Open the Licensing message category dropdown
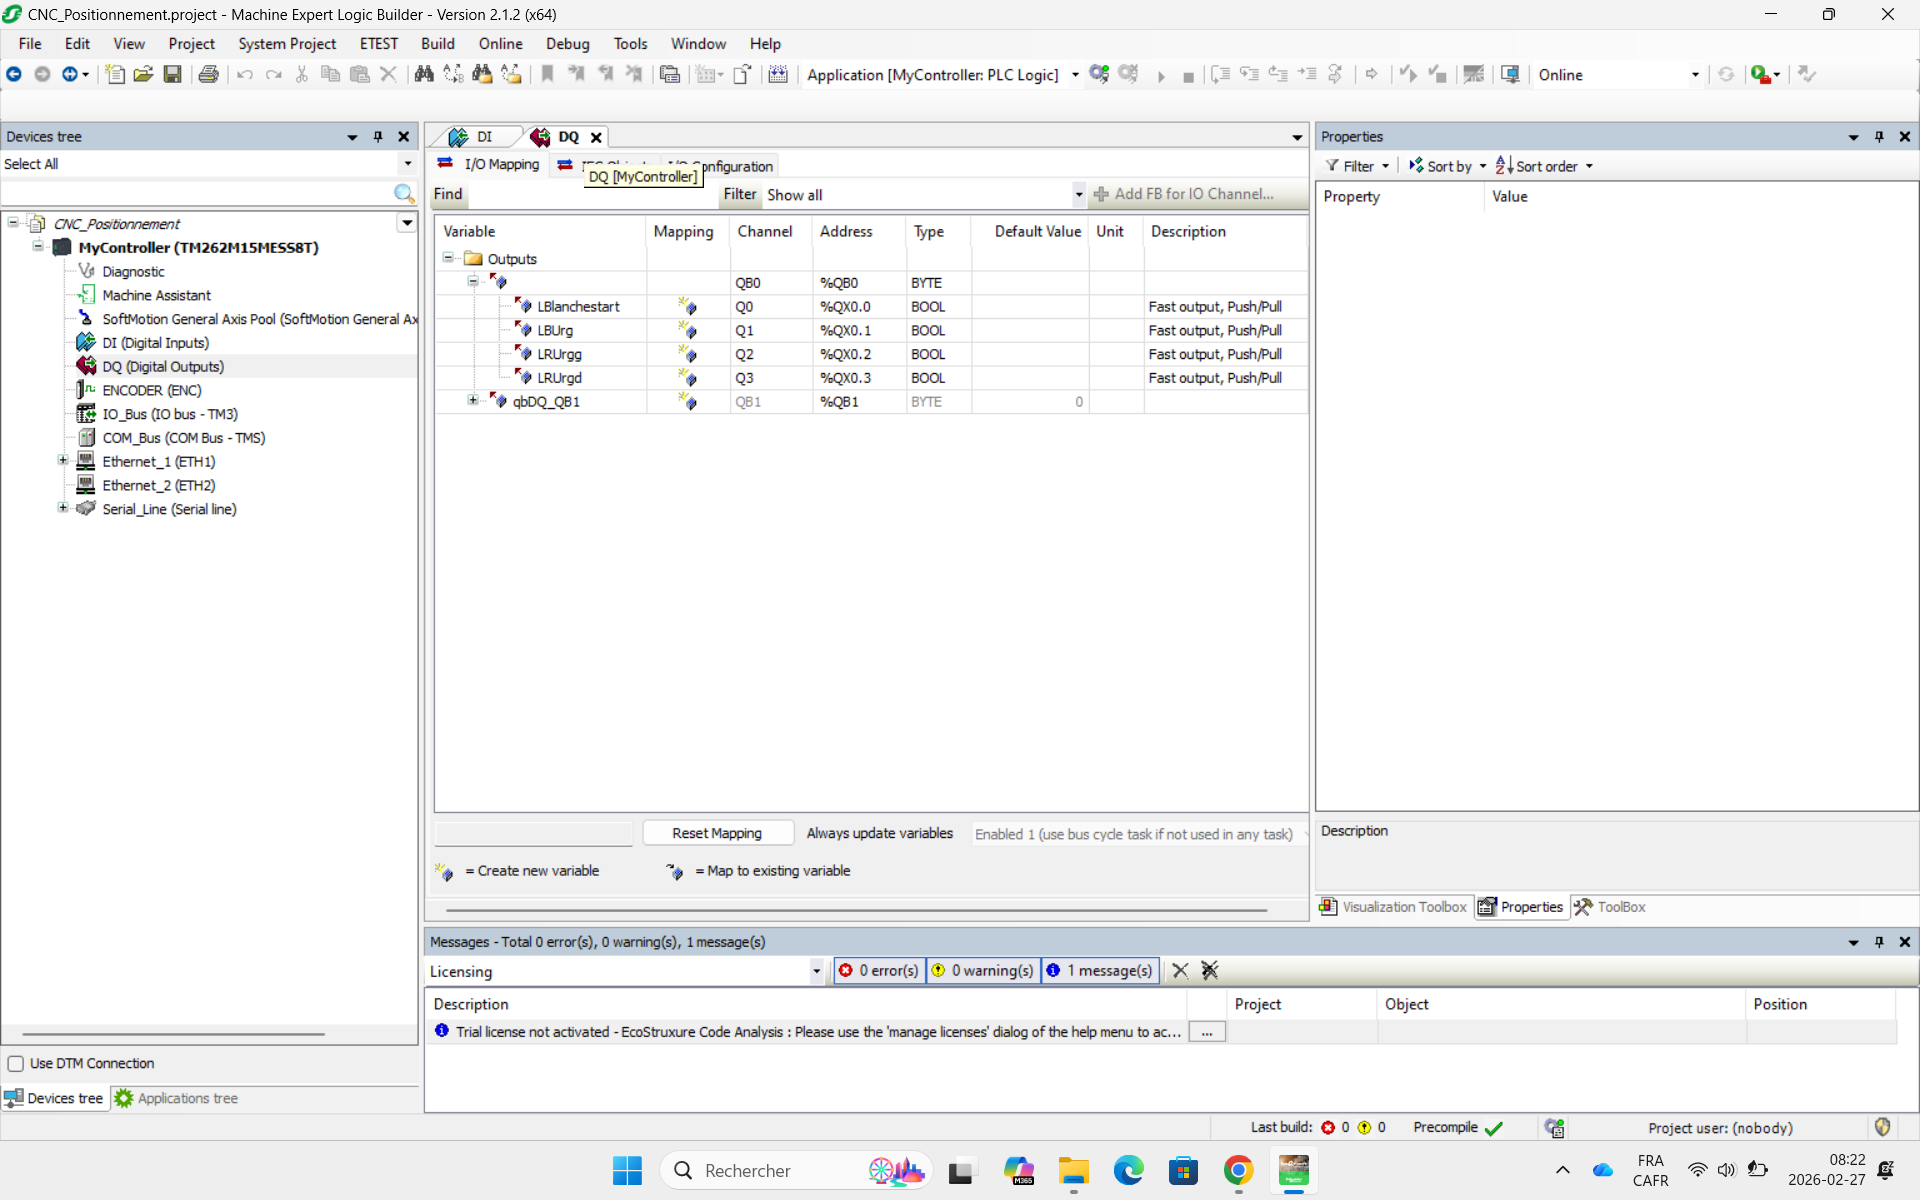 coord(816,971)
